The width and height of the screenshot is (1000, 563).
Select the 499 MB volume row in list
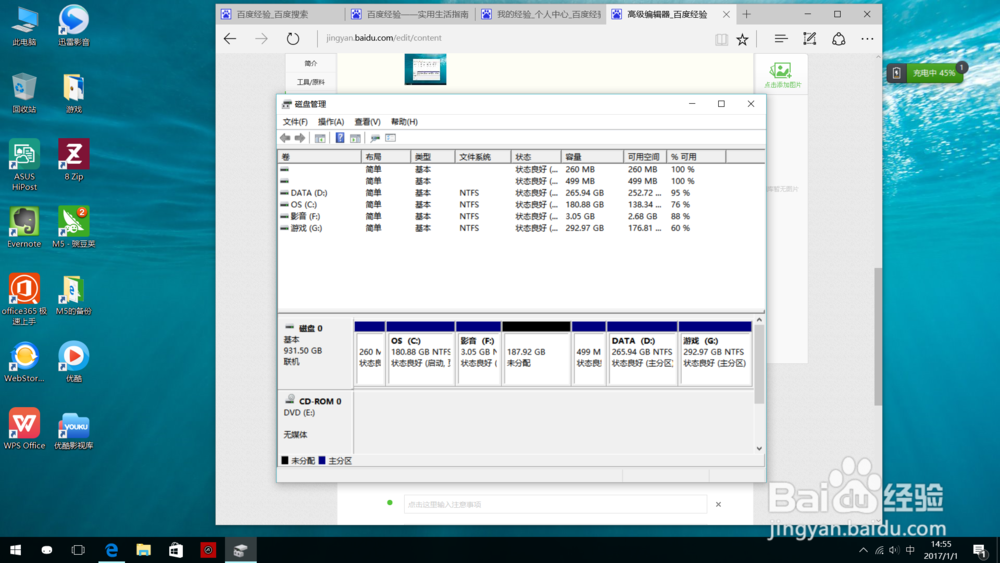520,181
